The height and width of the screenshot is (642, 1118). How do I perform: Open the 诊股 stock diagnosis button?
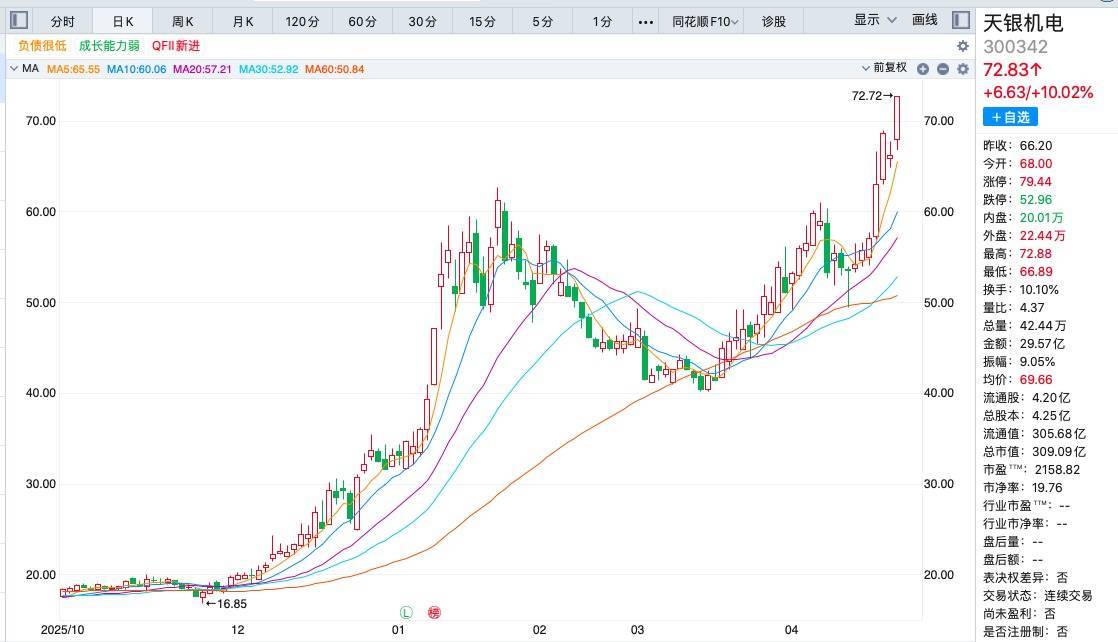click(773, 21)
